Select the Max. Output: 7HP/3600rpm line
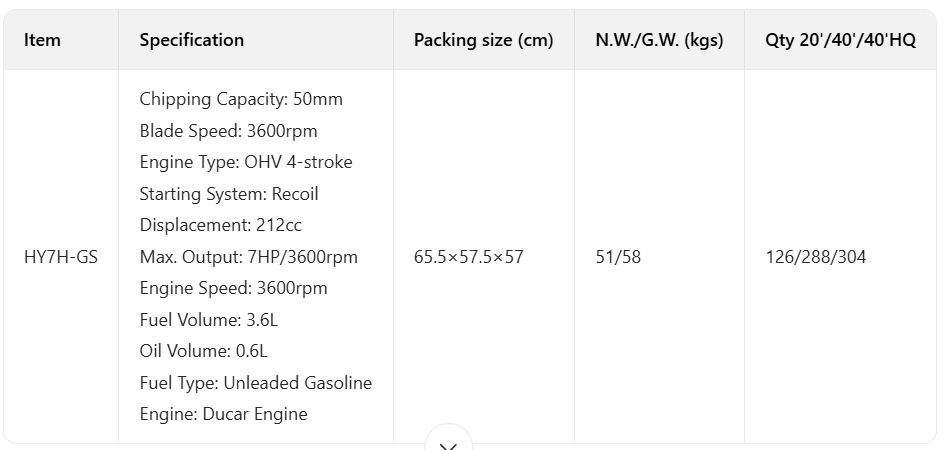The image size is (945, 450). (248, 257)
